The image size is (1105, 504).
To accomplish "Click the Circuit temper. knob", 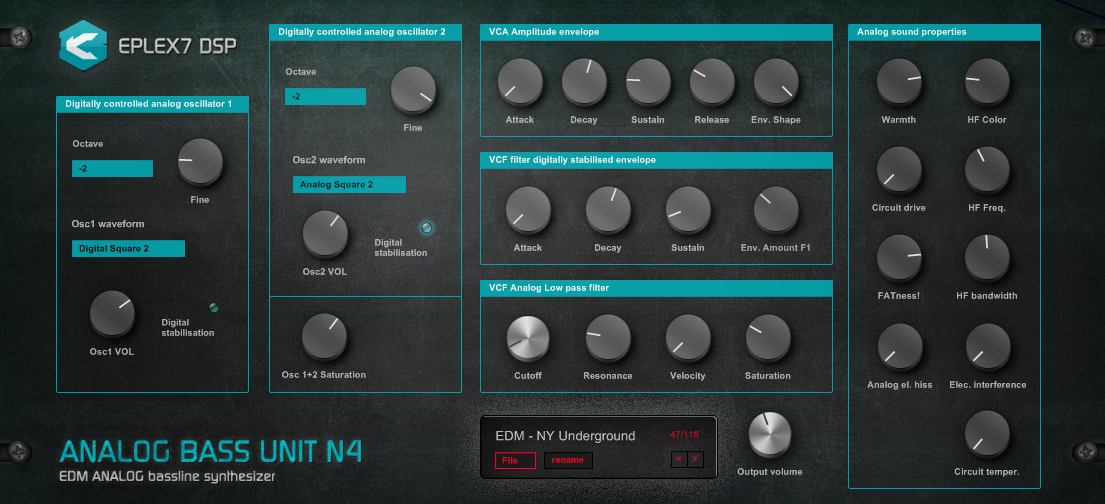I will 987,434.
